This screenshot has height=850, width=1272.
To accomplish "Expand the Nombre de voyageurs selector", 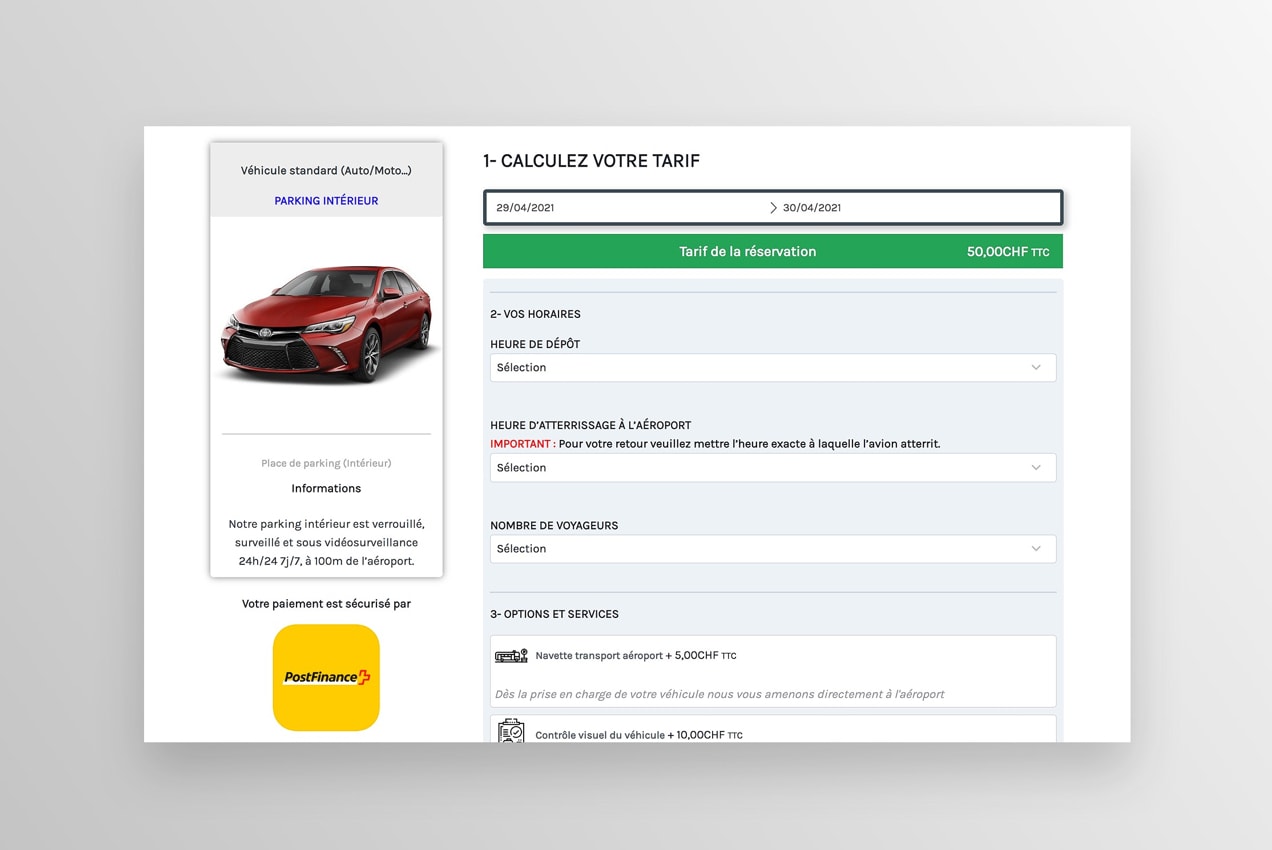I will pos(772,548).
